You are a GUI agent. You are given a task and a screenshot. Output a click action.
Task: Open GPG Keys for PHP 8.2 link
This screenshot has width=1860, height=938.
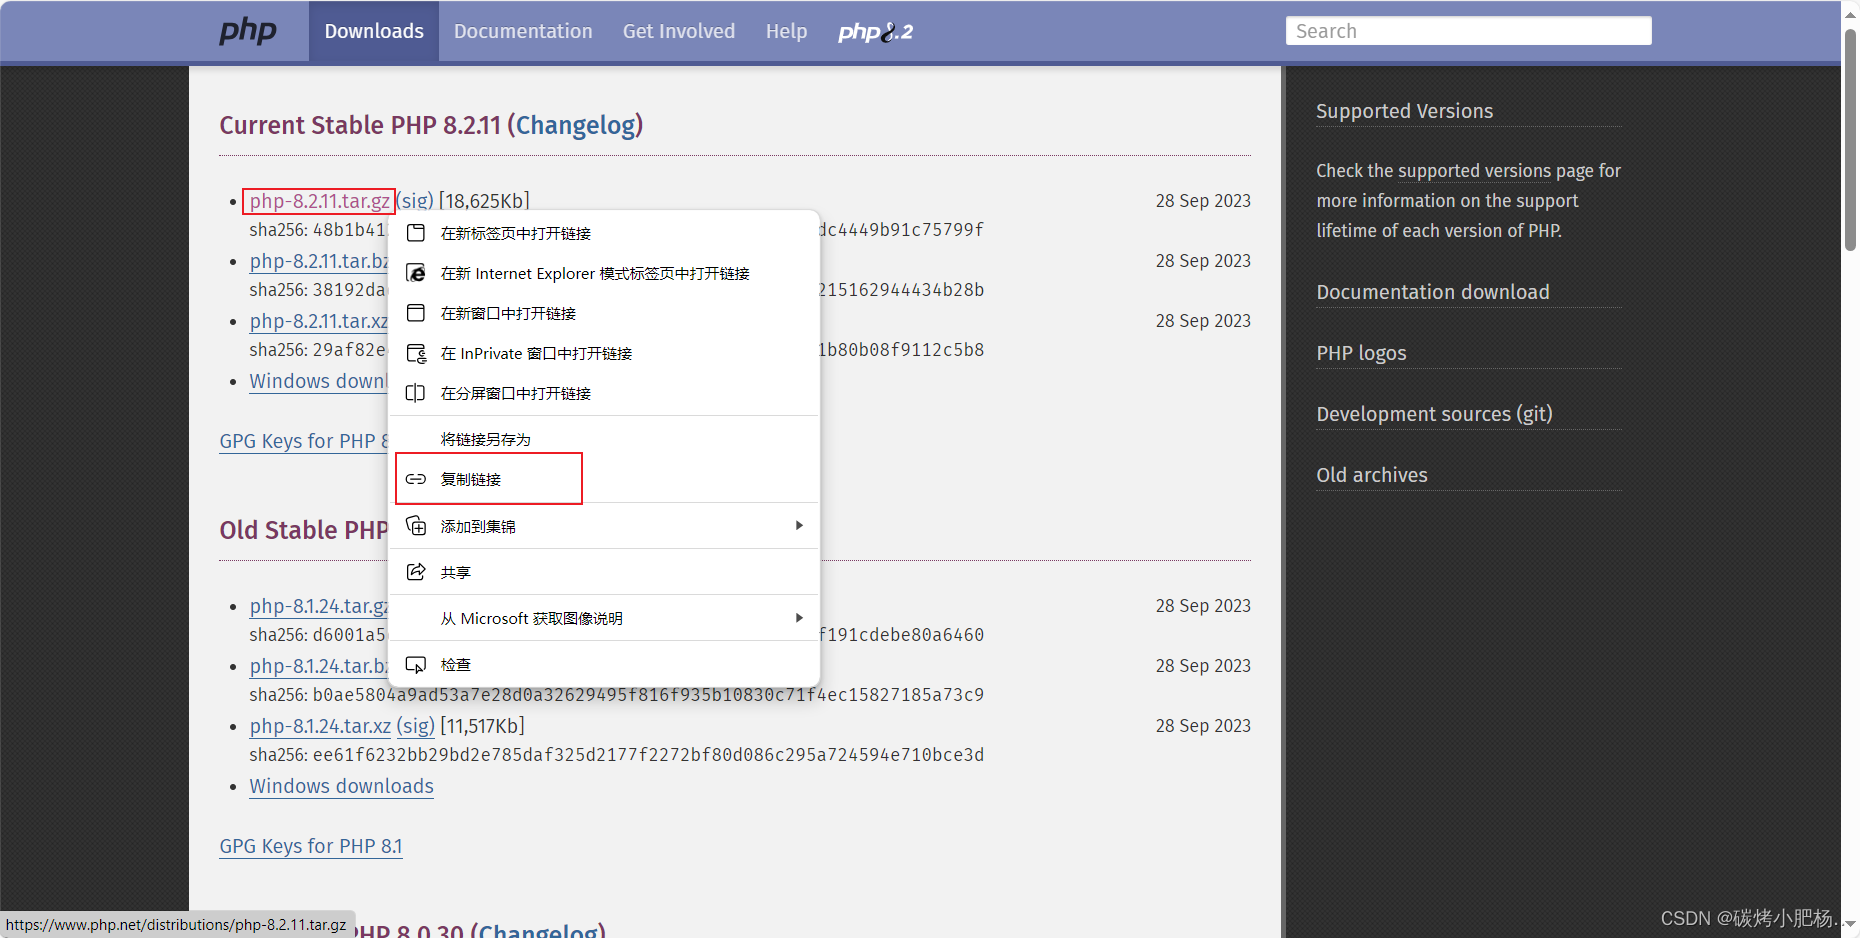pos(303,441)
